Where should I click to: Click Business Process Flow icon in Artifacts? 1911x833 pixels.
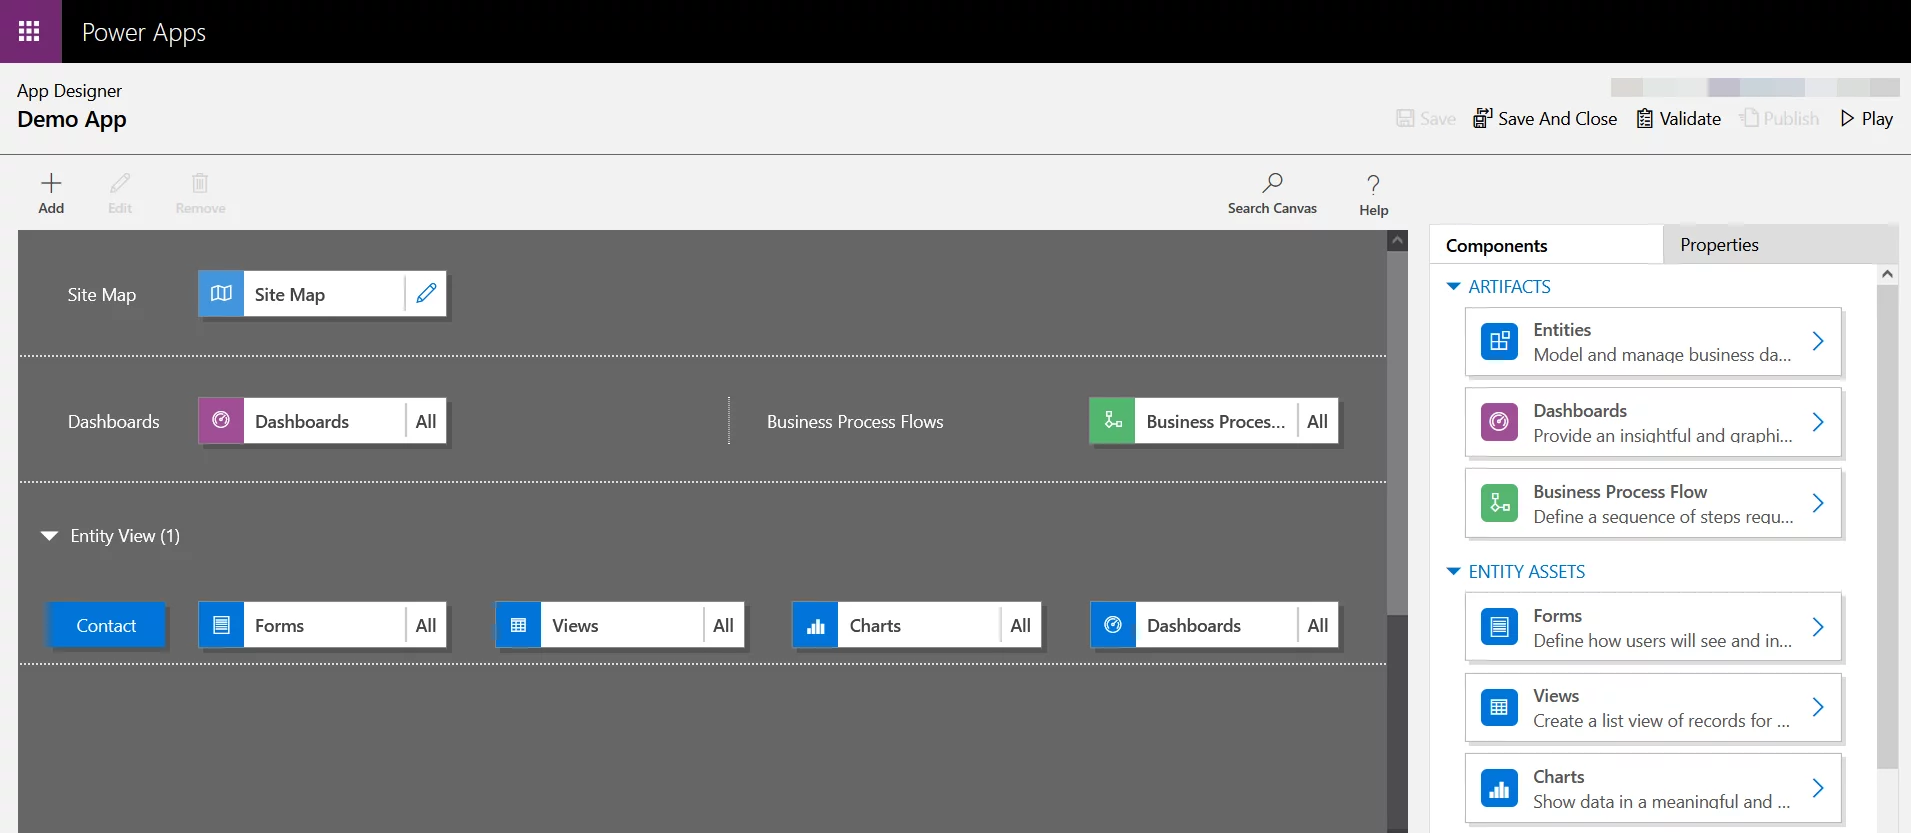pos(1499,503)
